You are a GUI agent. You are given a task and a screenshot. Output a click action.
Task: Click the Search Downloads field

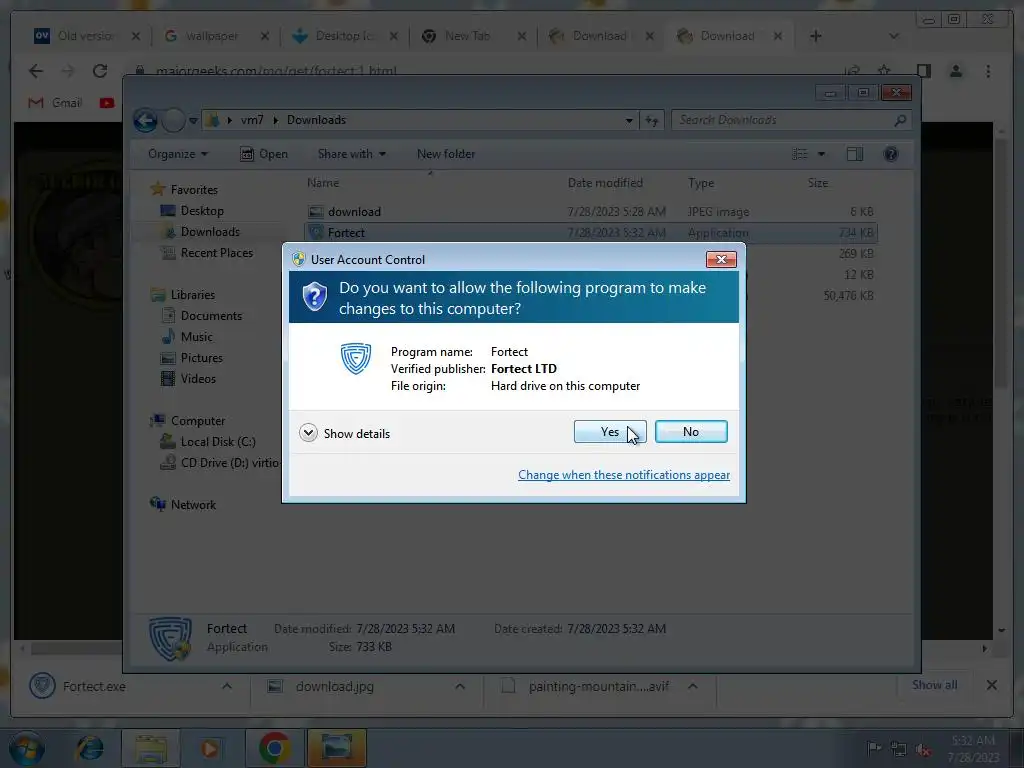coord(790,120)
